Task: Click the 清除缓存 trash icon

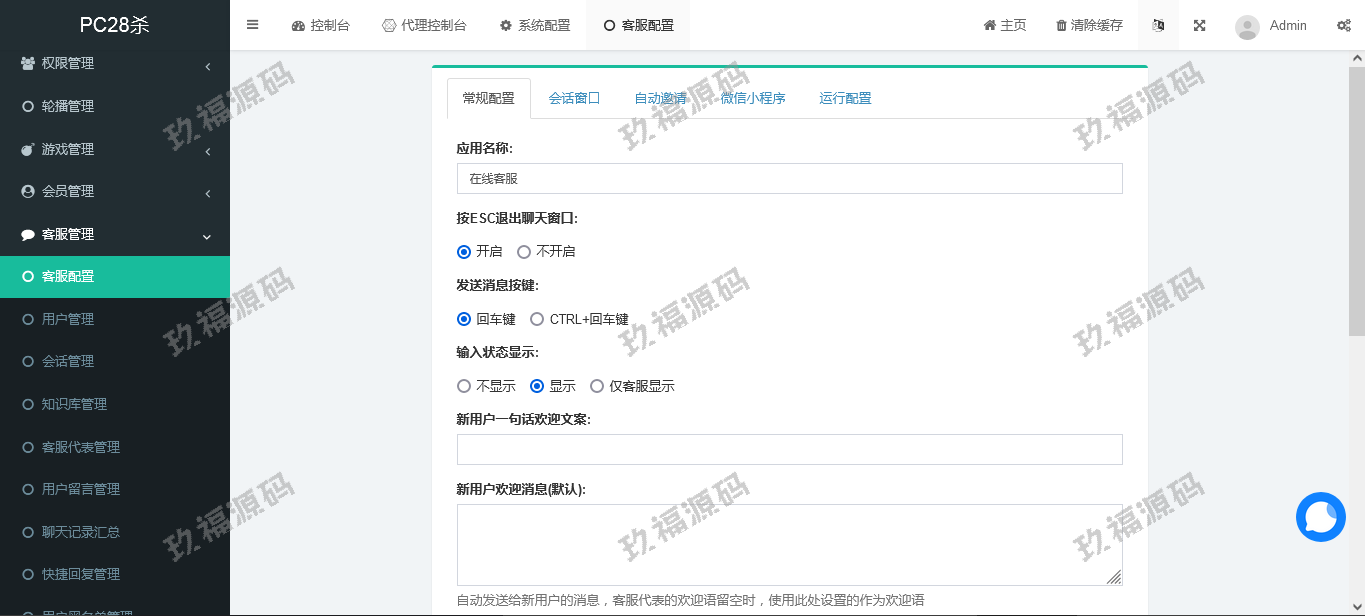Action: pos(1061,25)
